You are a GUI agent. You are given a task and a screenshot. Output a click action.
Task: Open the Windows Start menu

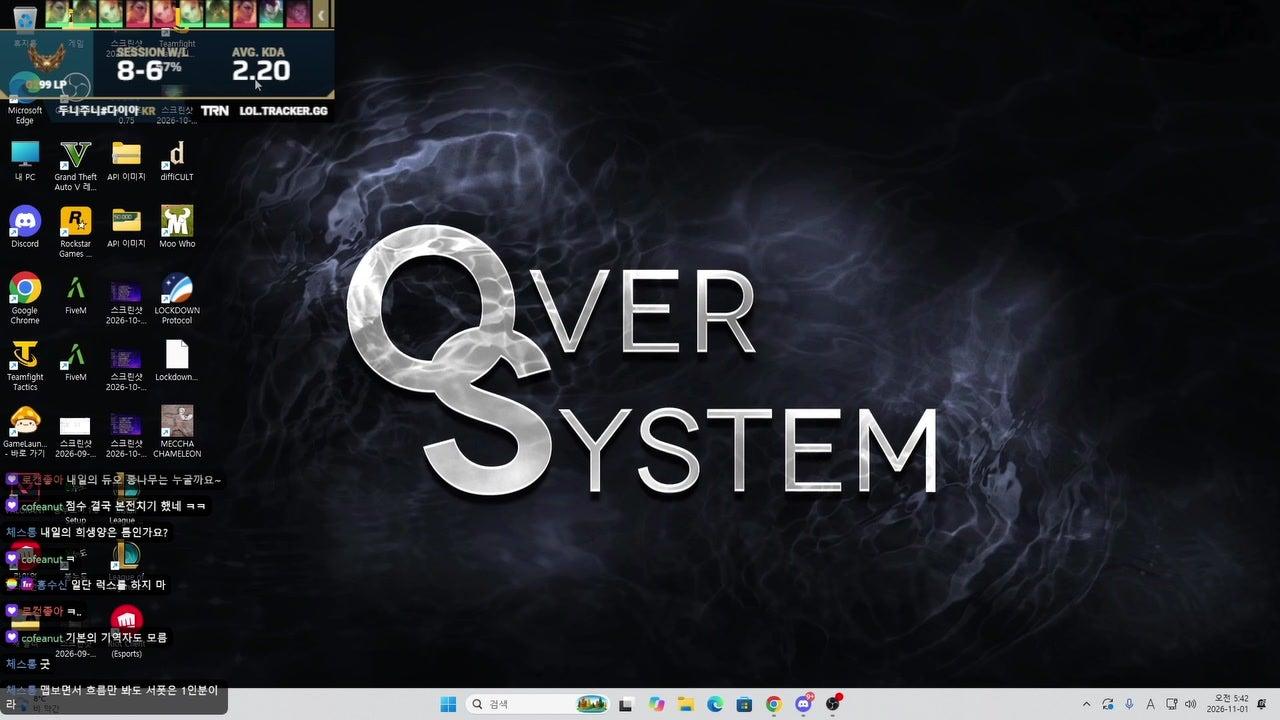pyautogui.click(x=448, y=704)
